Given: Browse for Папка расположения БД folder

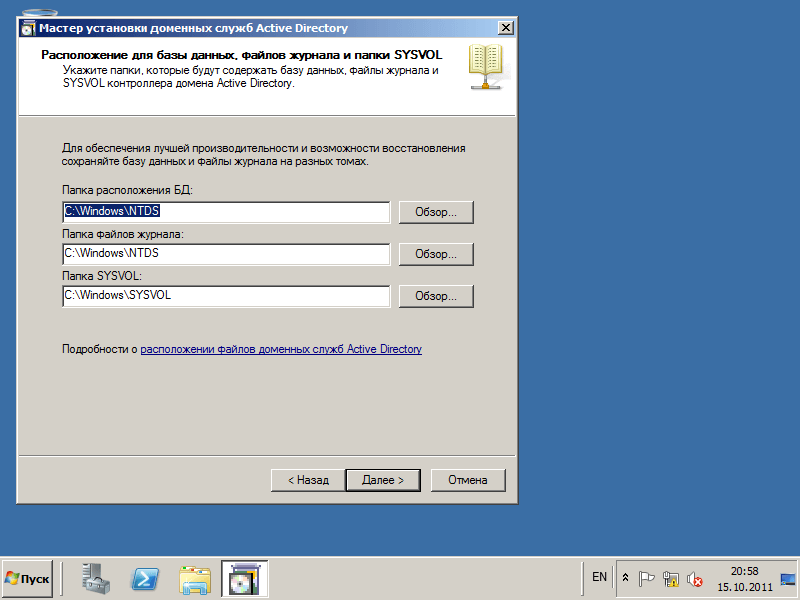Looking at the screenshot, I should (x=436, y=212).
